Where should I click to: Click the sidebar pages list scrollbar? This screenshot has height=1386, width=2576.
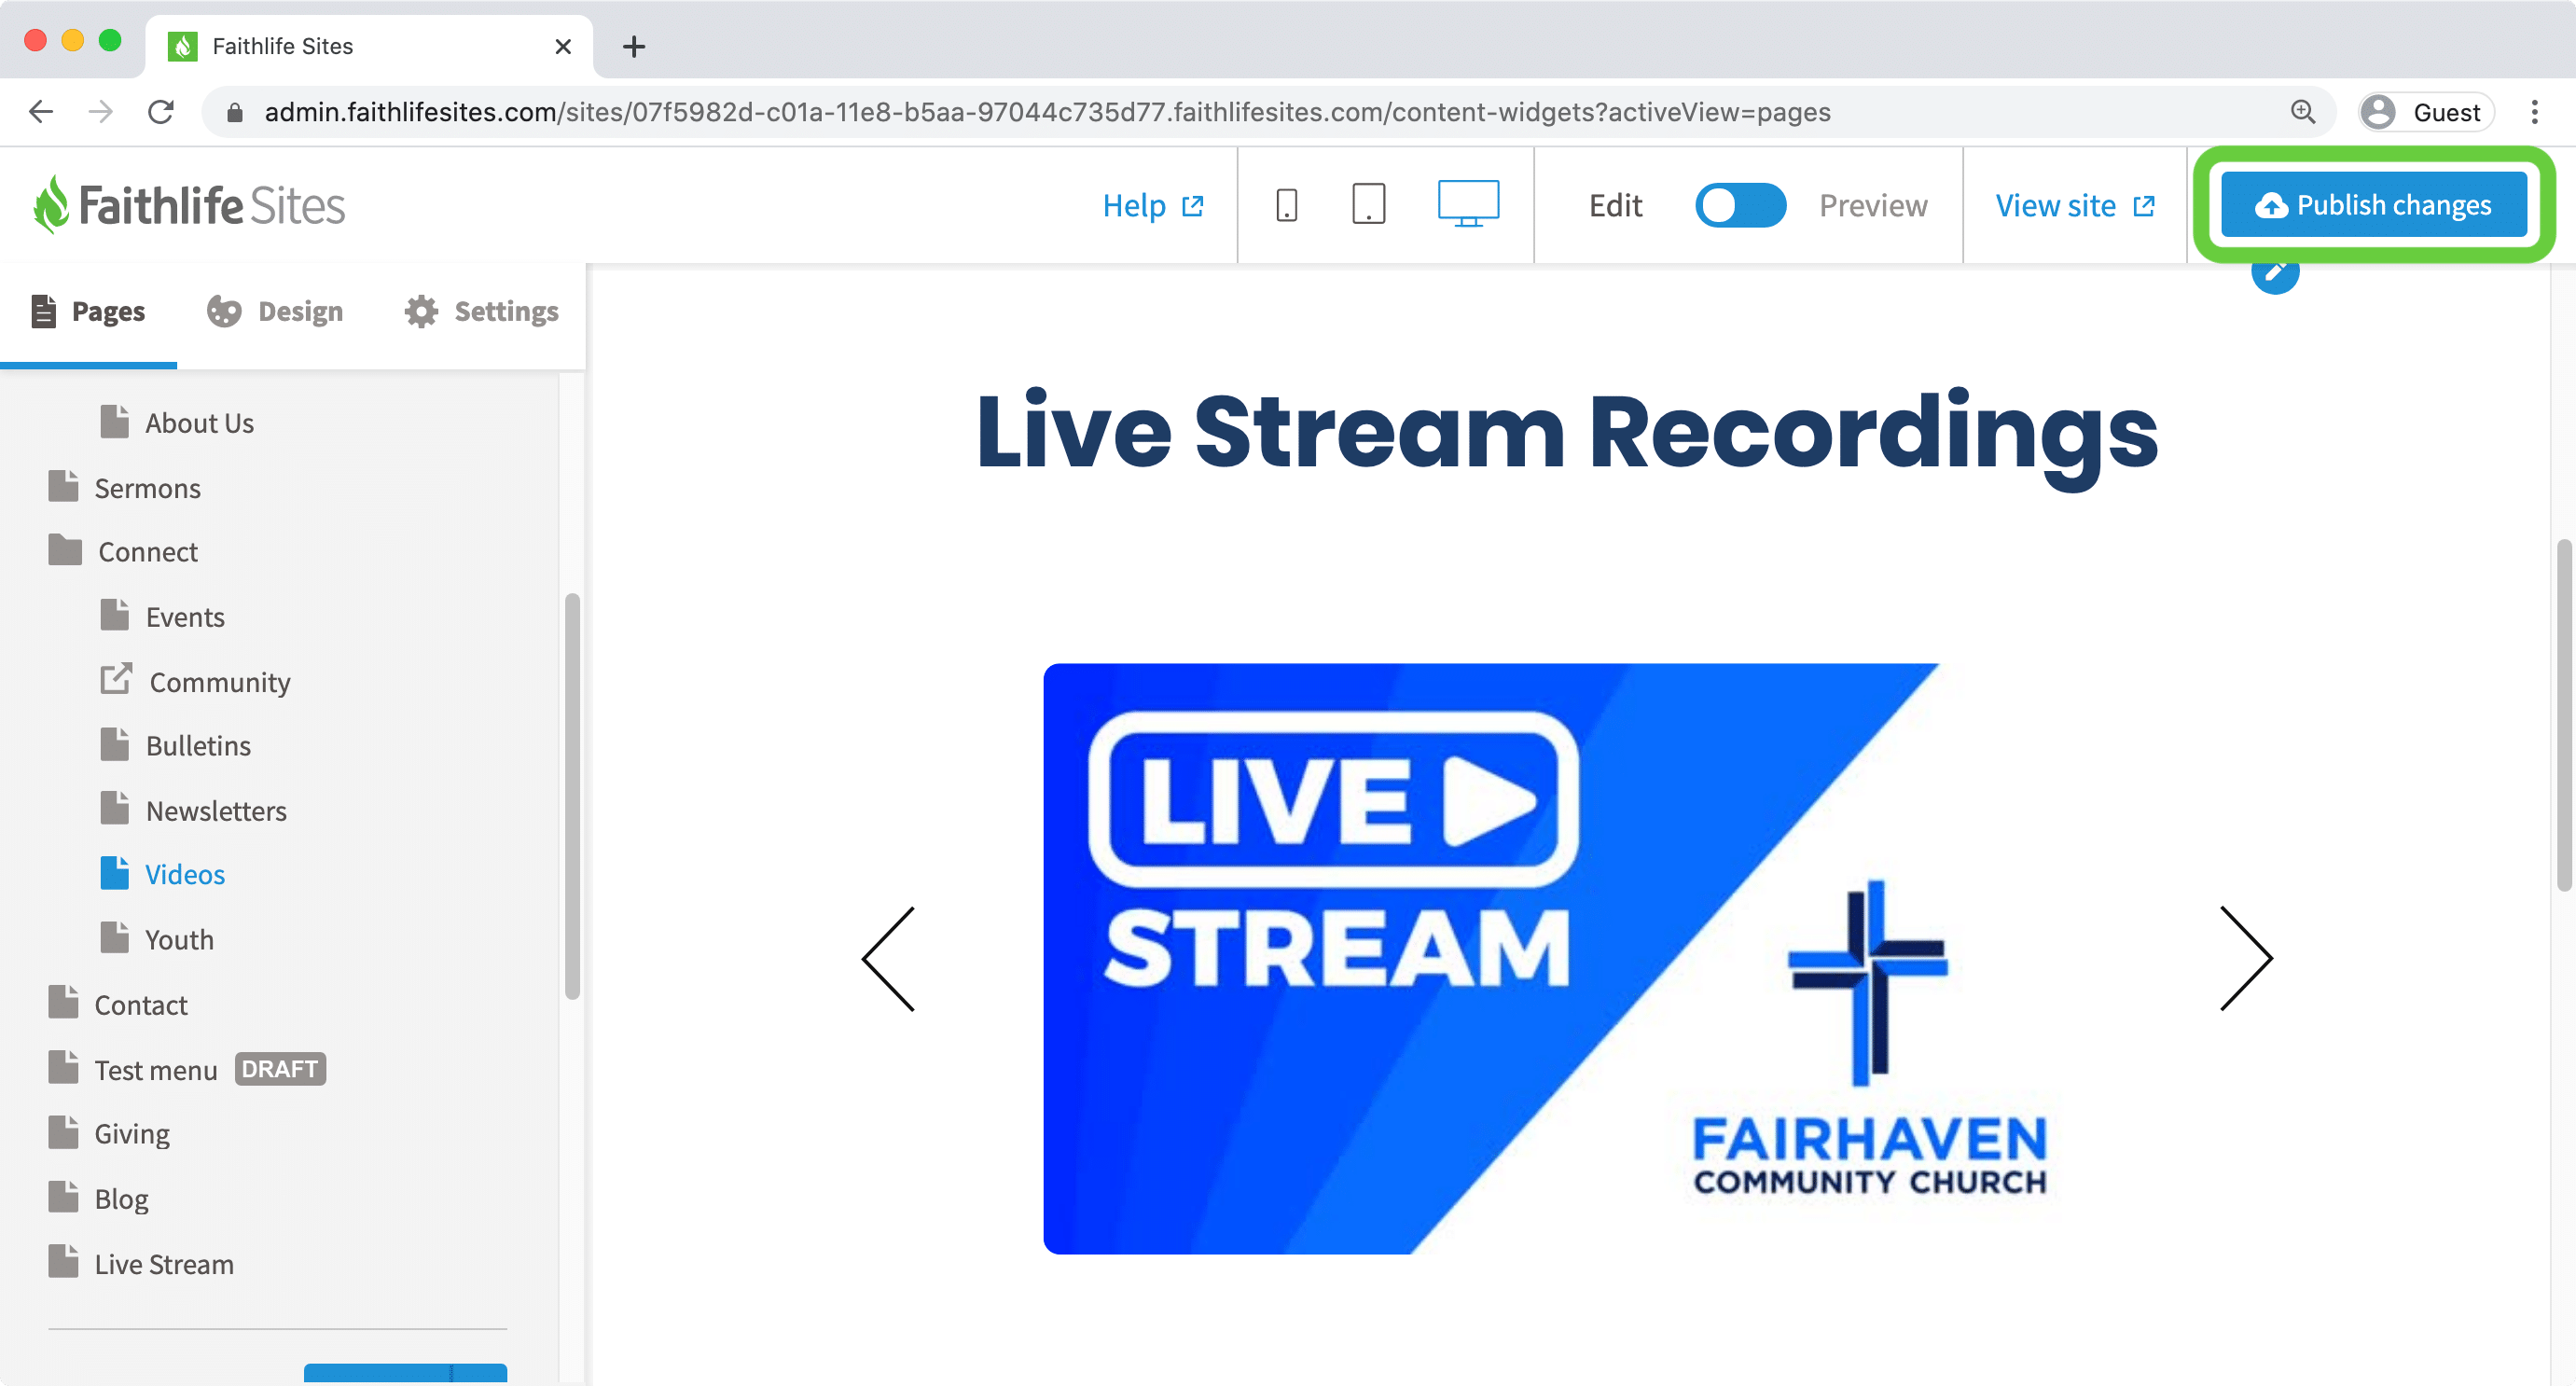click(572, 796)
